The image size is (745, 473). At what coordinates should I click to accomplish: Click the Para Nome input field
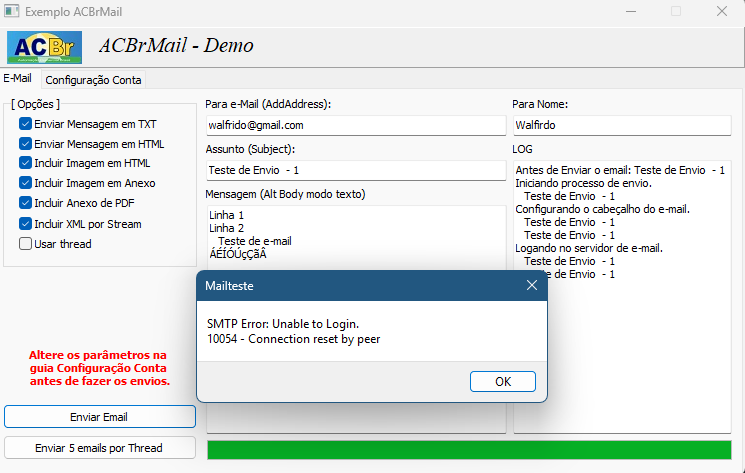click(622, 125)
